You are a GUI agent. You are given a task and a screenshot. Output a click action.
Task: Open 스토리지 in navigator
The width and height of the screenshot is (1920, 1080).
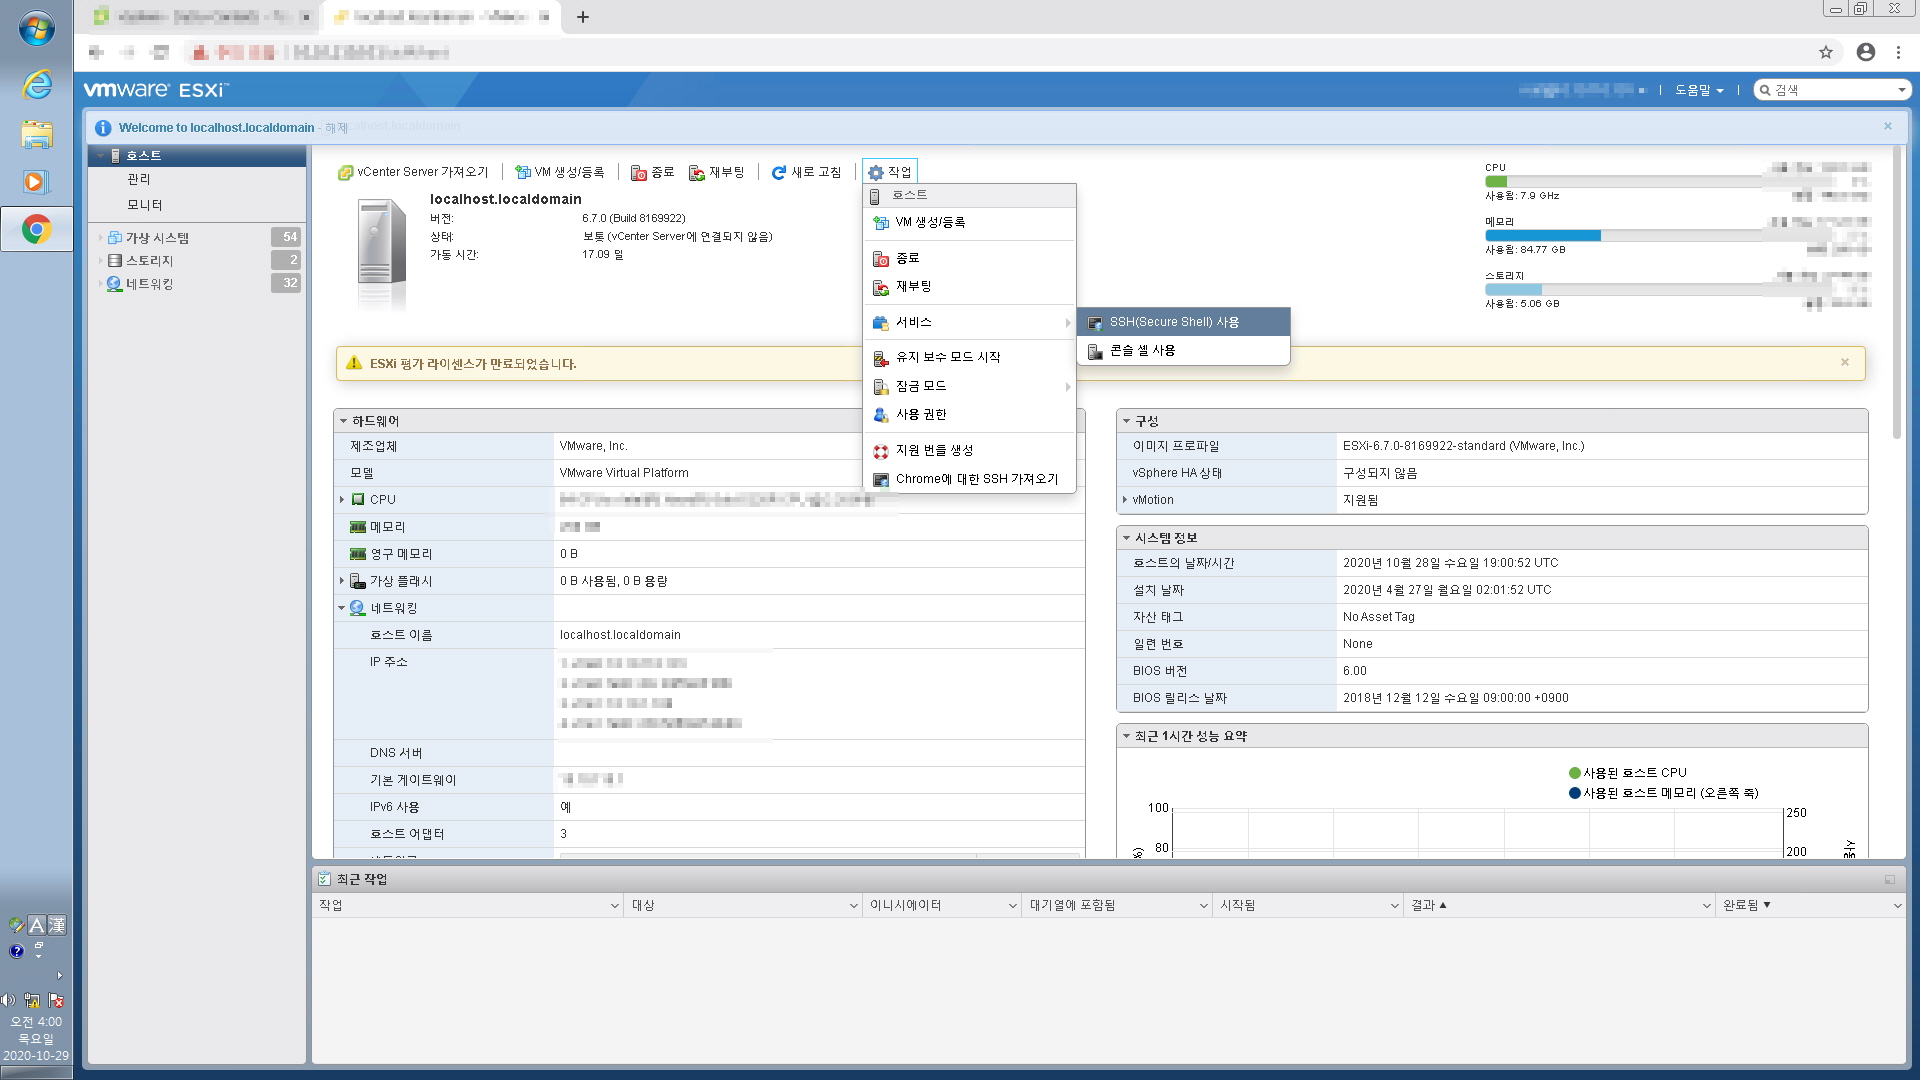coord(149,261)
